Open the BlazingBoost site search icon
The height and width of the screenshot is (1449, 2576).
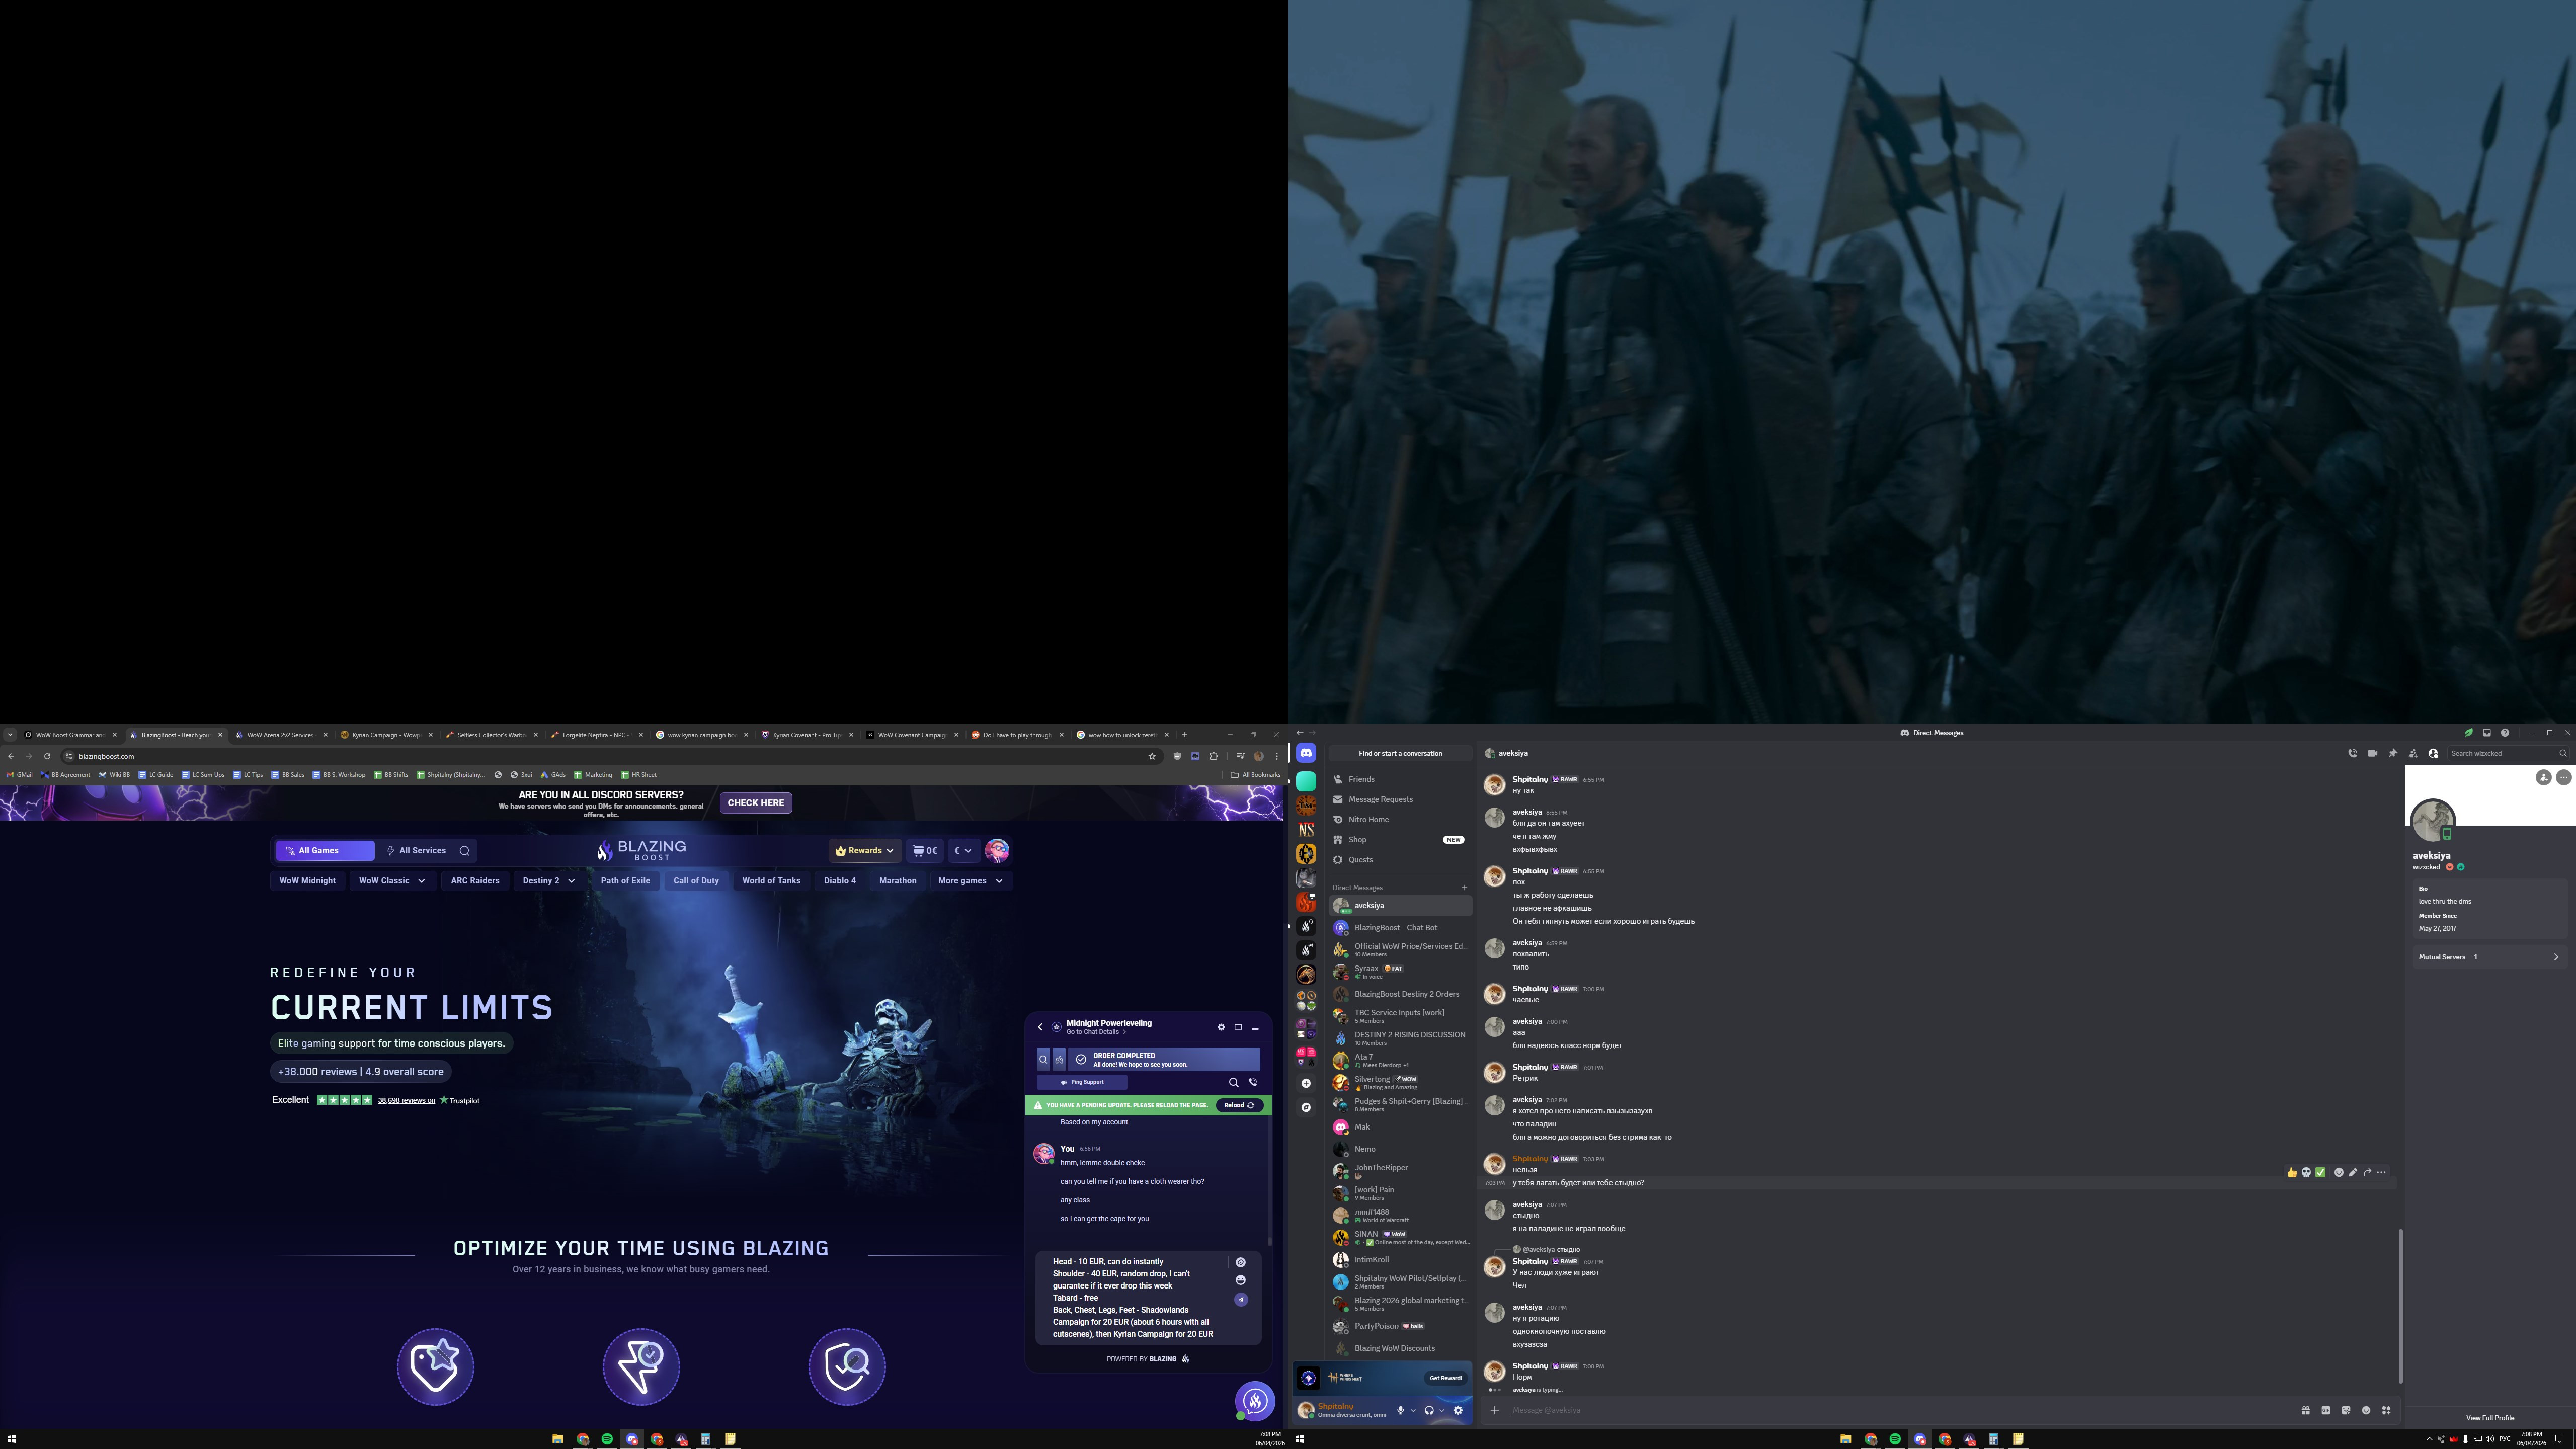pyautogui.click(x=464, y=851)
